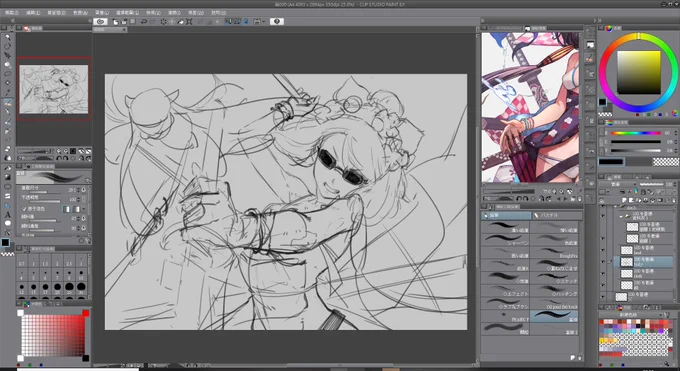Click the reference image in sub view
Screen dimensions: 680x371
pyautogui.click(x=530, y=107)
